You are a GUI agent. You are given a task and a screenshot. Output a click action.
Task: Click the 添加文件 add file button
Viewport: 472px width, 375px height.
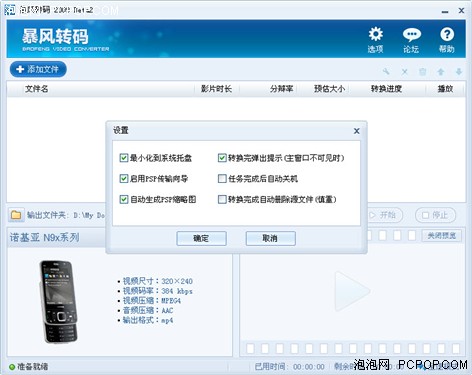pyautogui.click(x=38, y=69)
